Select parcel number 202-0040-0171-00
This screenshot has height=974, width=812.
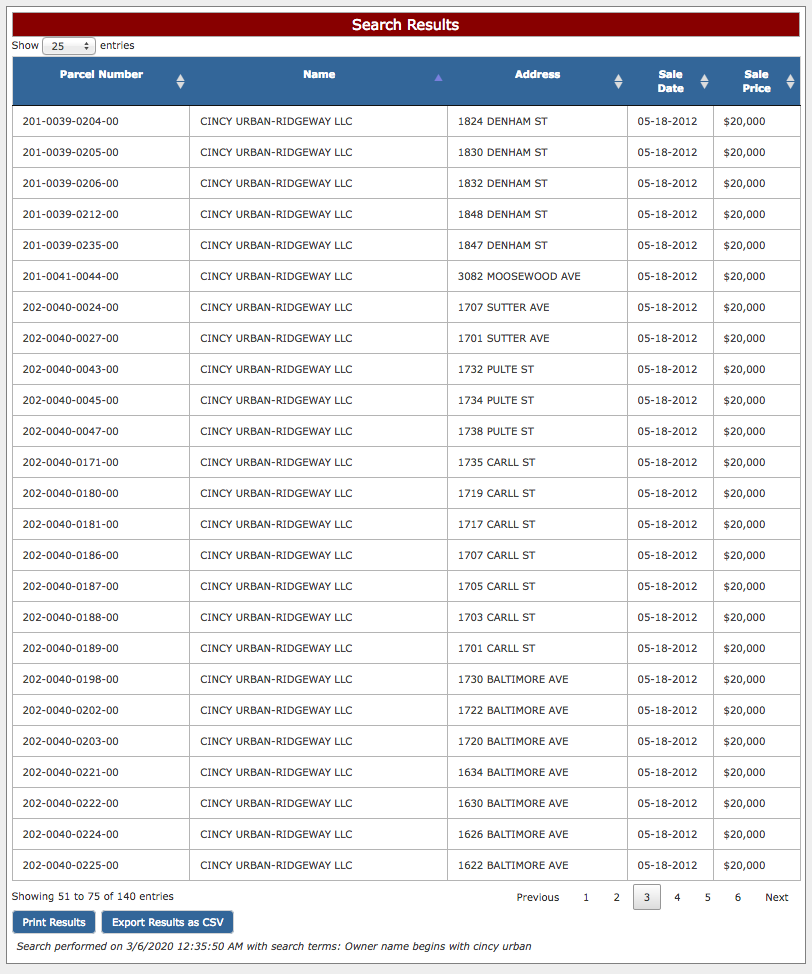coord(71,463)
